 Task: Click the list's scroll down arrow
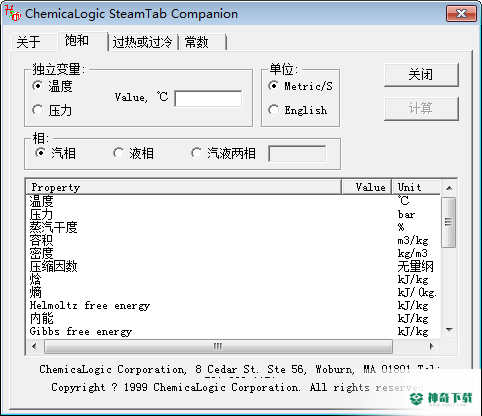pyautogui.click(x=449, y=330)
